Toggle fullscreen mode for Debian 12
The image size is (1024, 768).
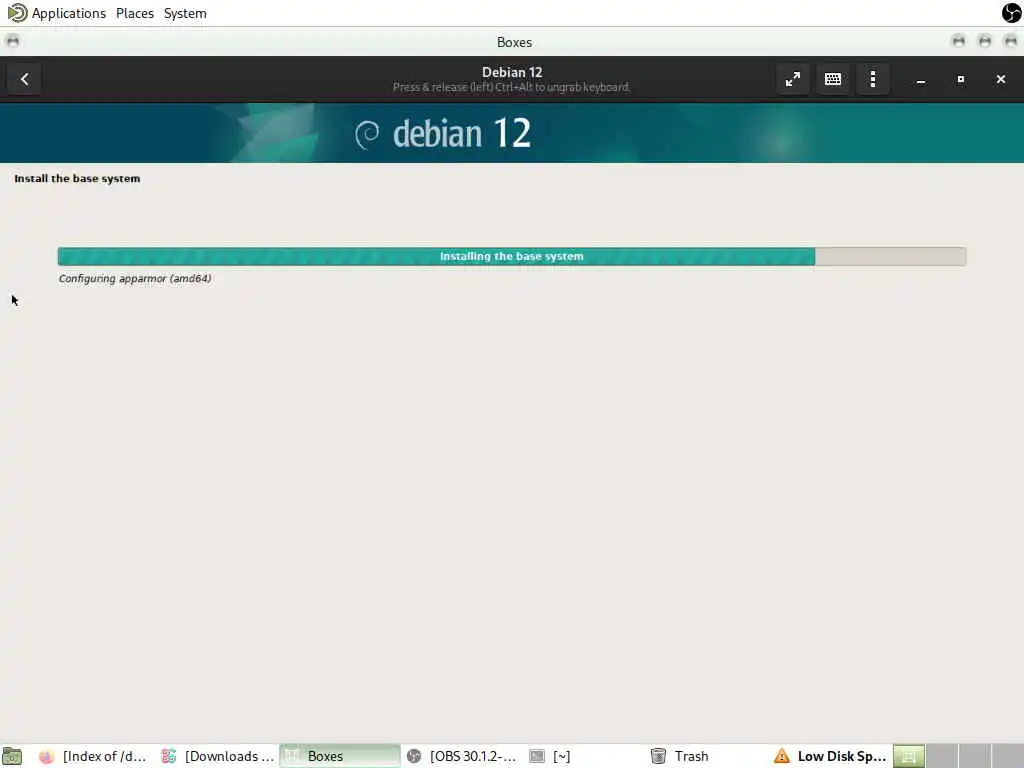point(792,79)
